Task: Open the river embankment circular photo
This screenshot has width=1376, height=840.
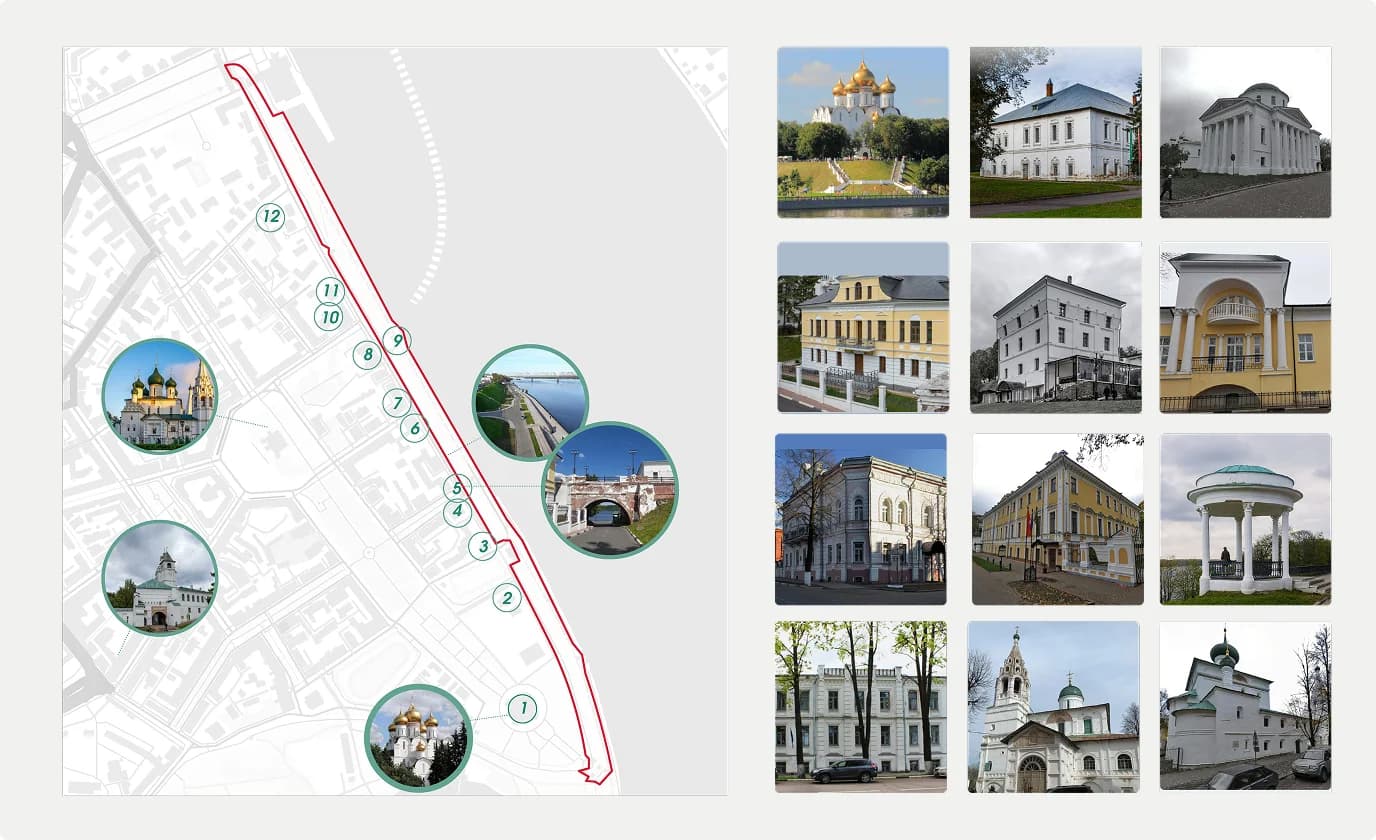Action: click(530, 402)
